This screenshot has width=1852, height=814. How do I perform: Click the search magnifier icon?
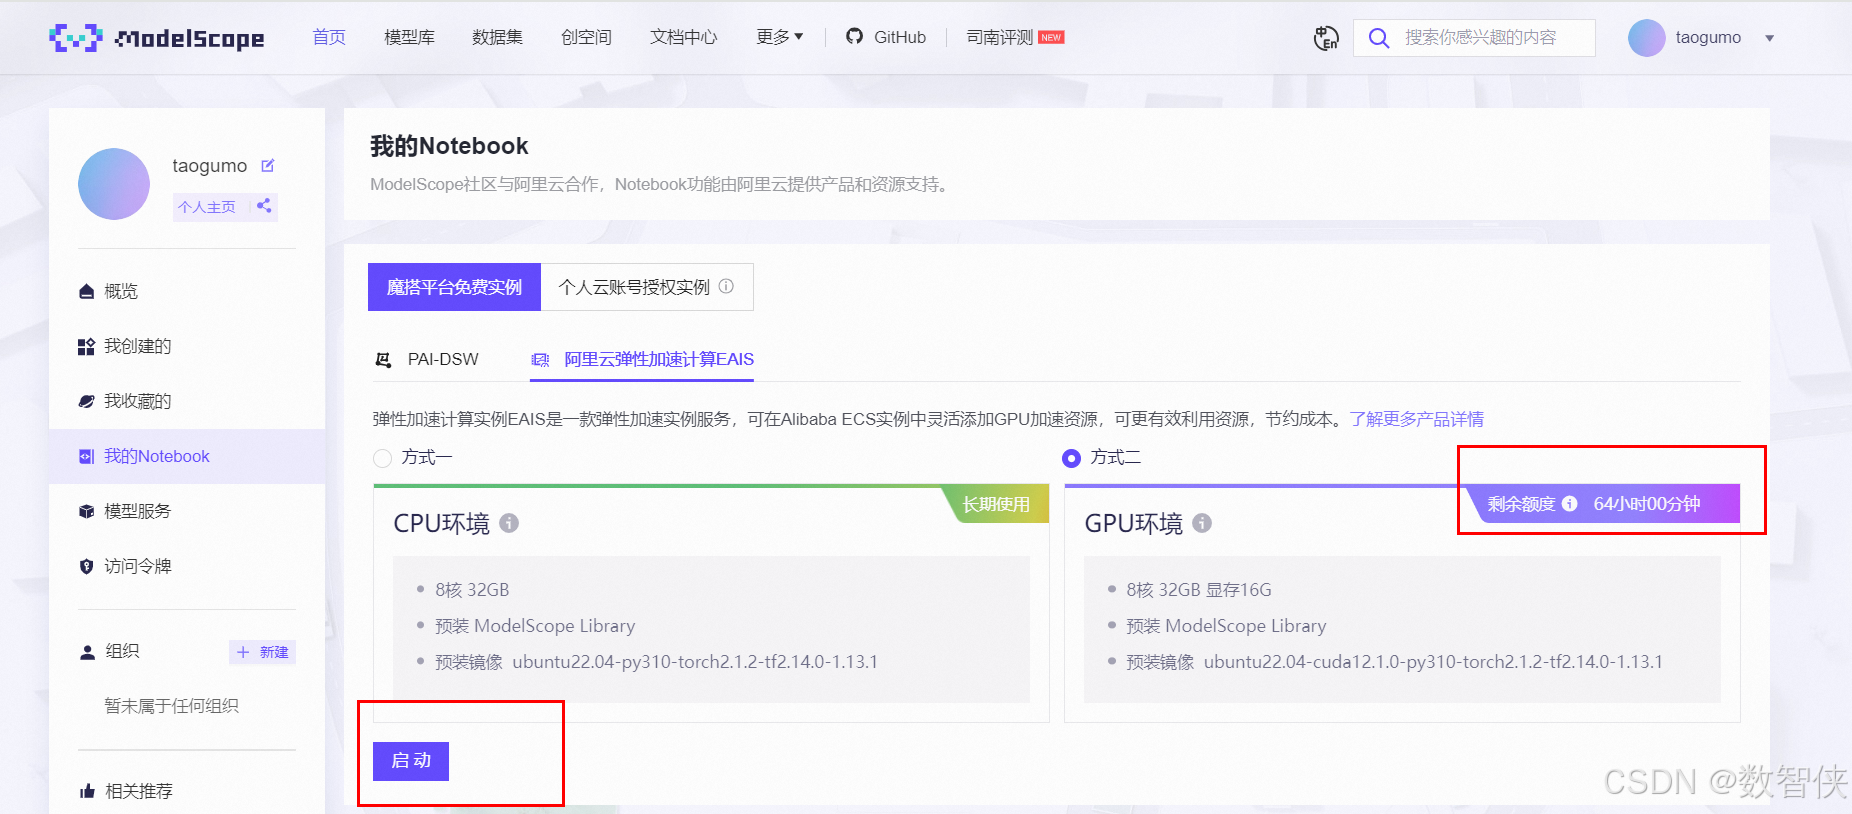tap(1379, 38)
